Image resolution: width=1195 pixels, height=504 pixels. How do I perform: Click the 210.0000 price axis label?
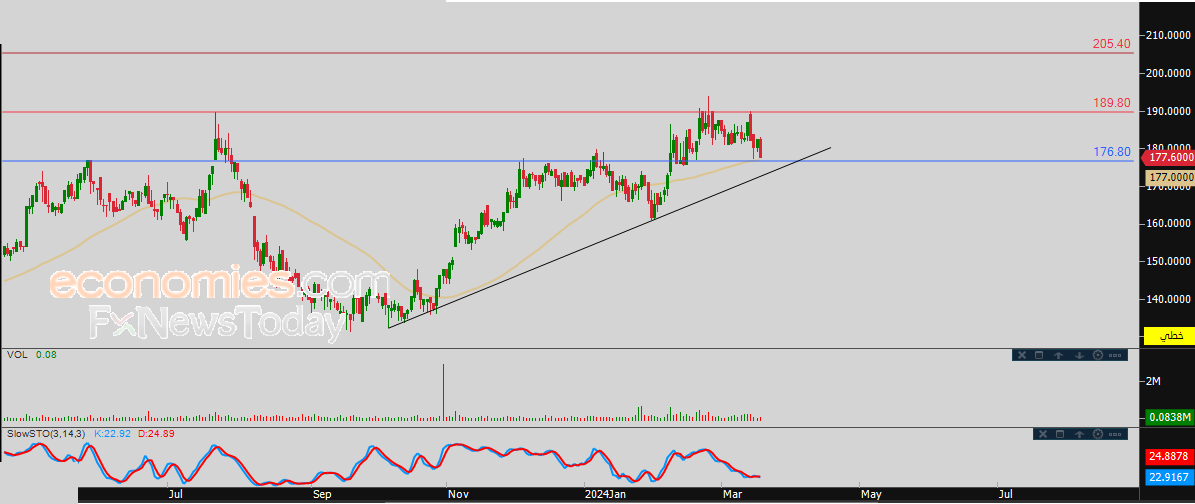coord(1169,35)
